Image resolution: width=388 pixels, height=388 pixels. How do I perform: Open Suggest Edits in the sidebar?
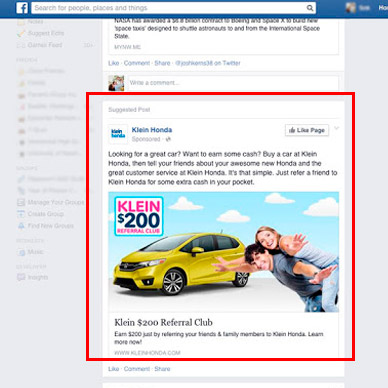46,33
